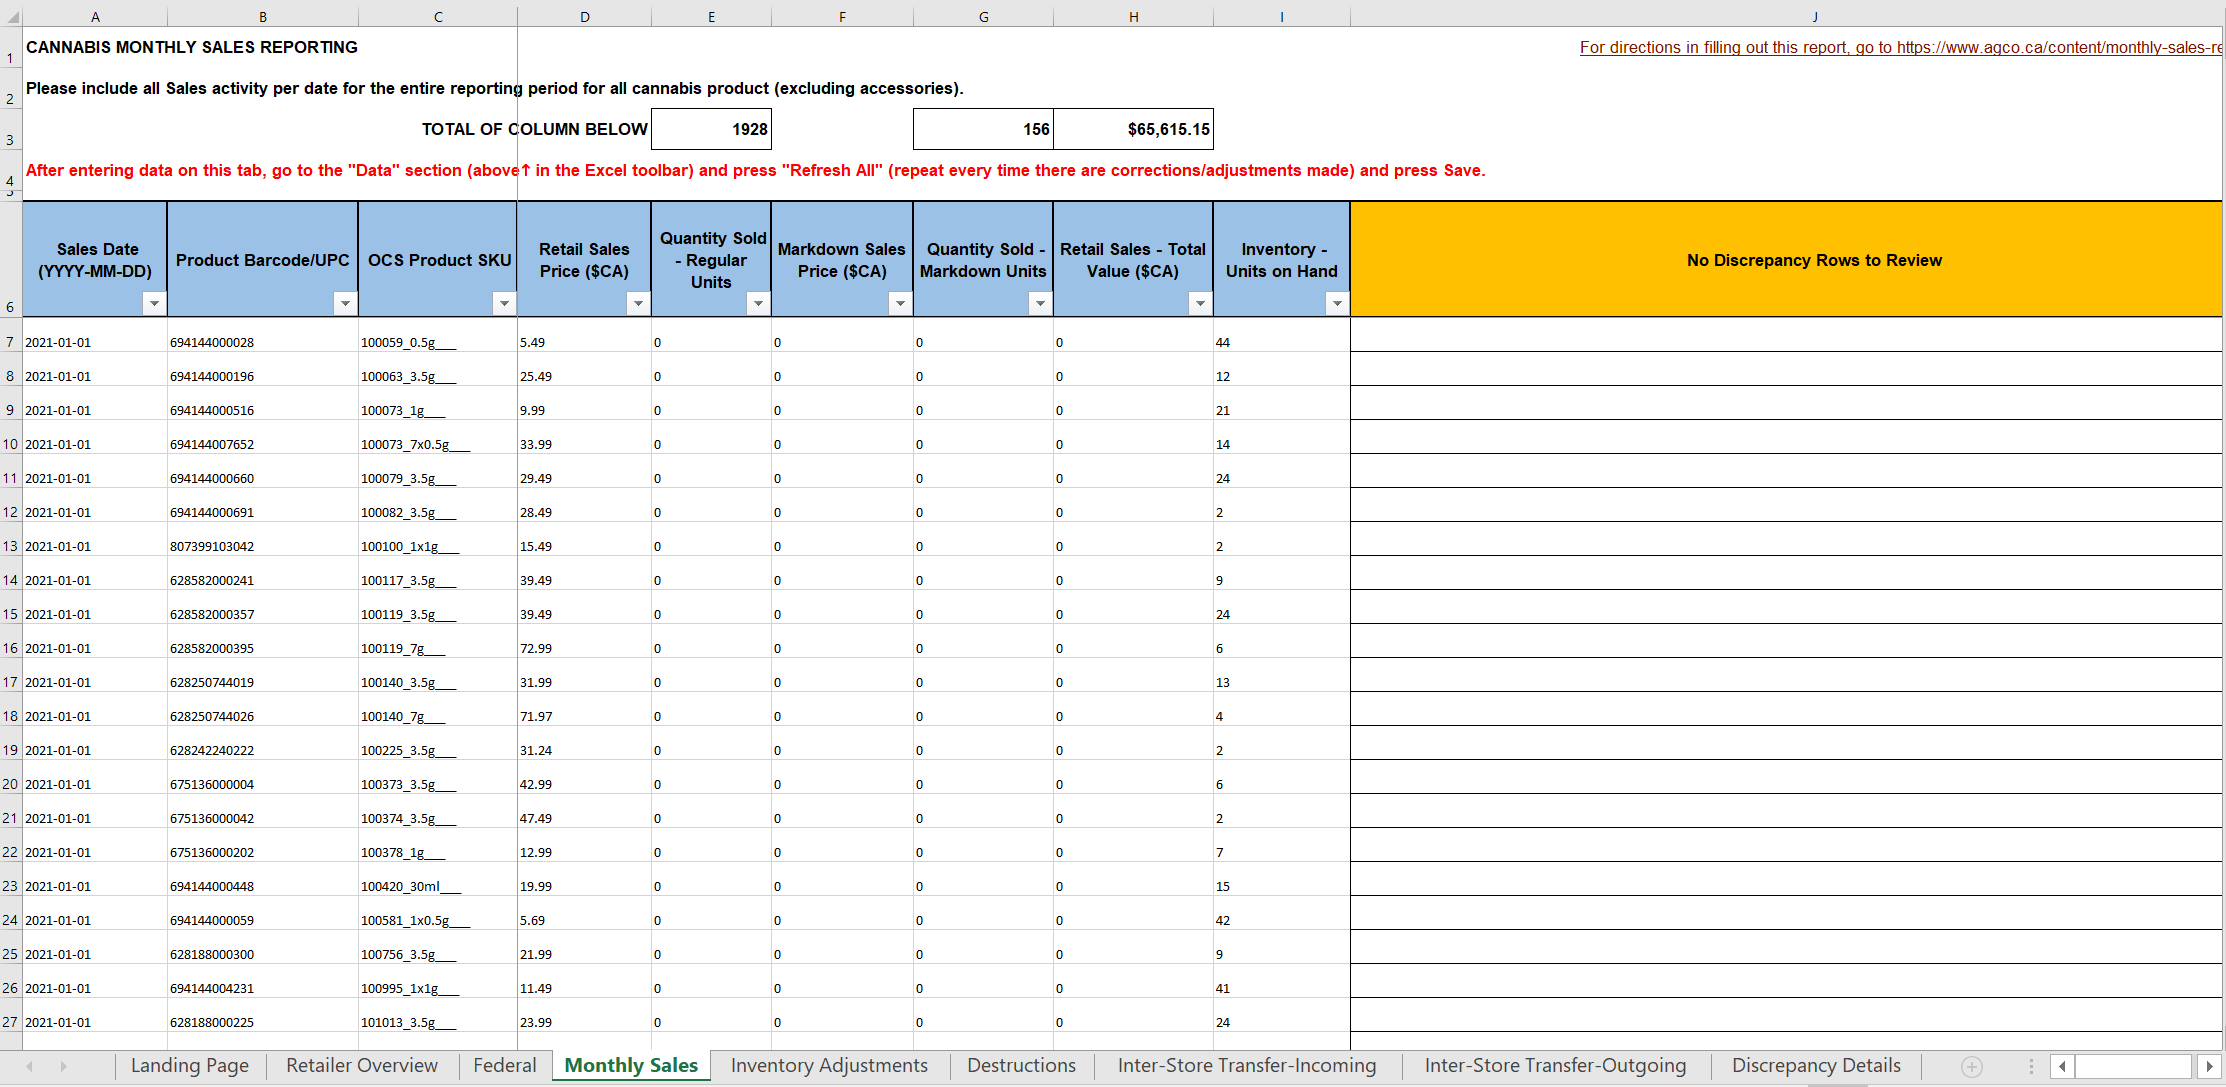
Task: Open Quantity Sold Regular Units filter
Action: (758, 303)
